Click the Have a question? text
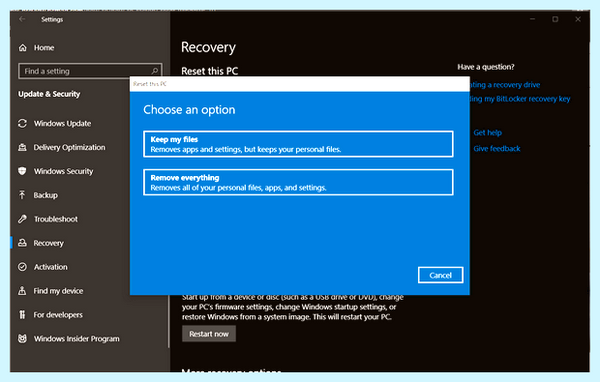 click(x=486, y=67)
